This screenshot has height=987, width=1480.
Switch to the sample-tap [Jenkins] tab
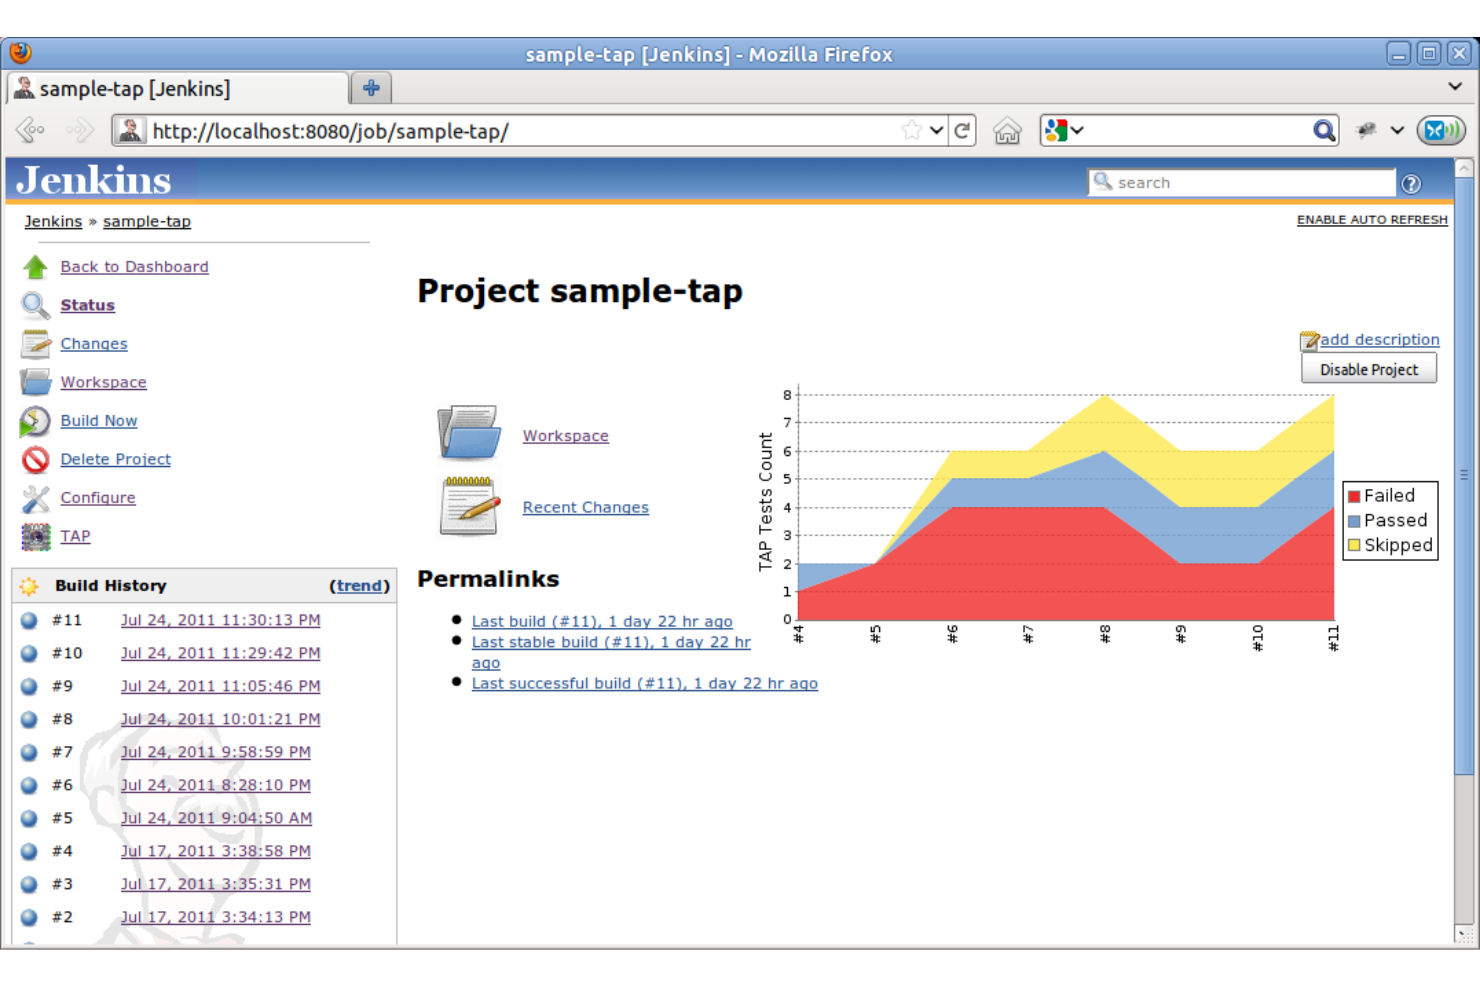tap(176, 89)
